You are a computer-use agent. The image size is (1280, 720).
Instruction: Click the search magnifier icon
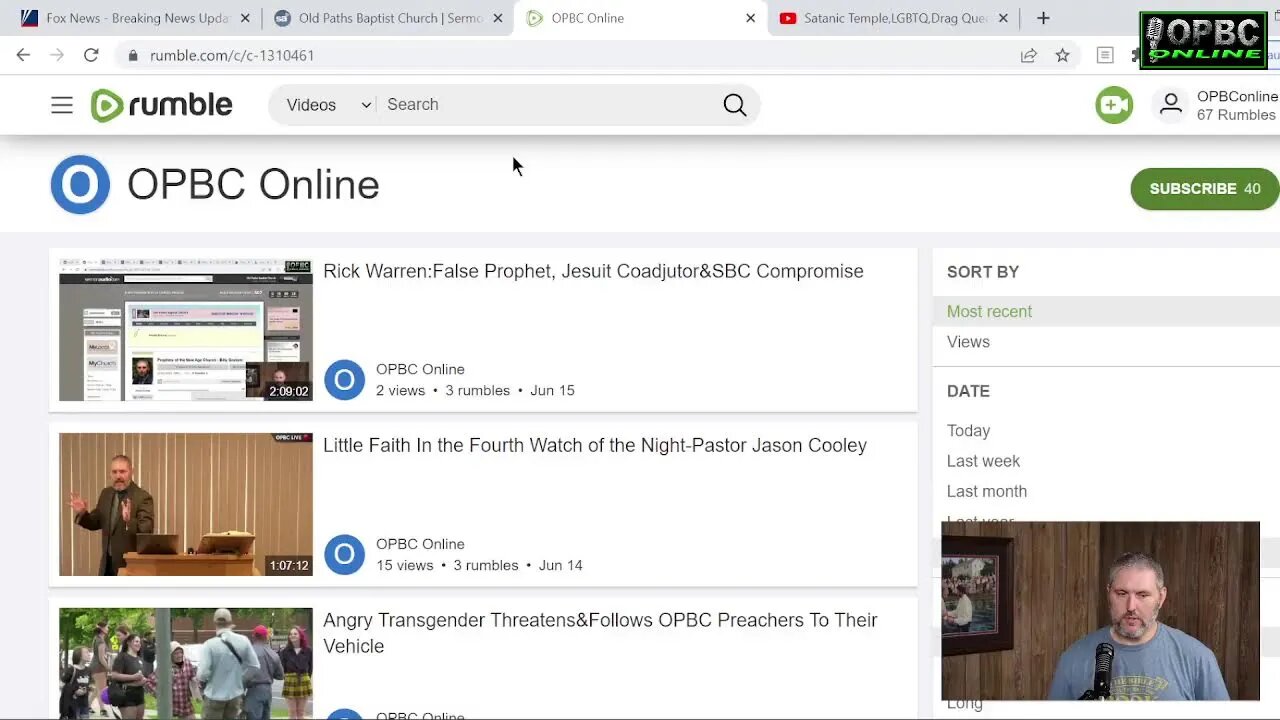pos(735,105)
